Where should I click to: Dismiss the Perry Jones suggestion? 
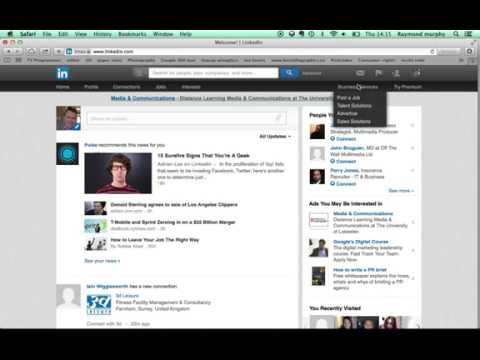(x=413, y=170)
